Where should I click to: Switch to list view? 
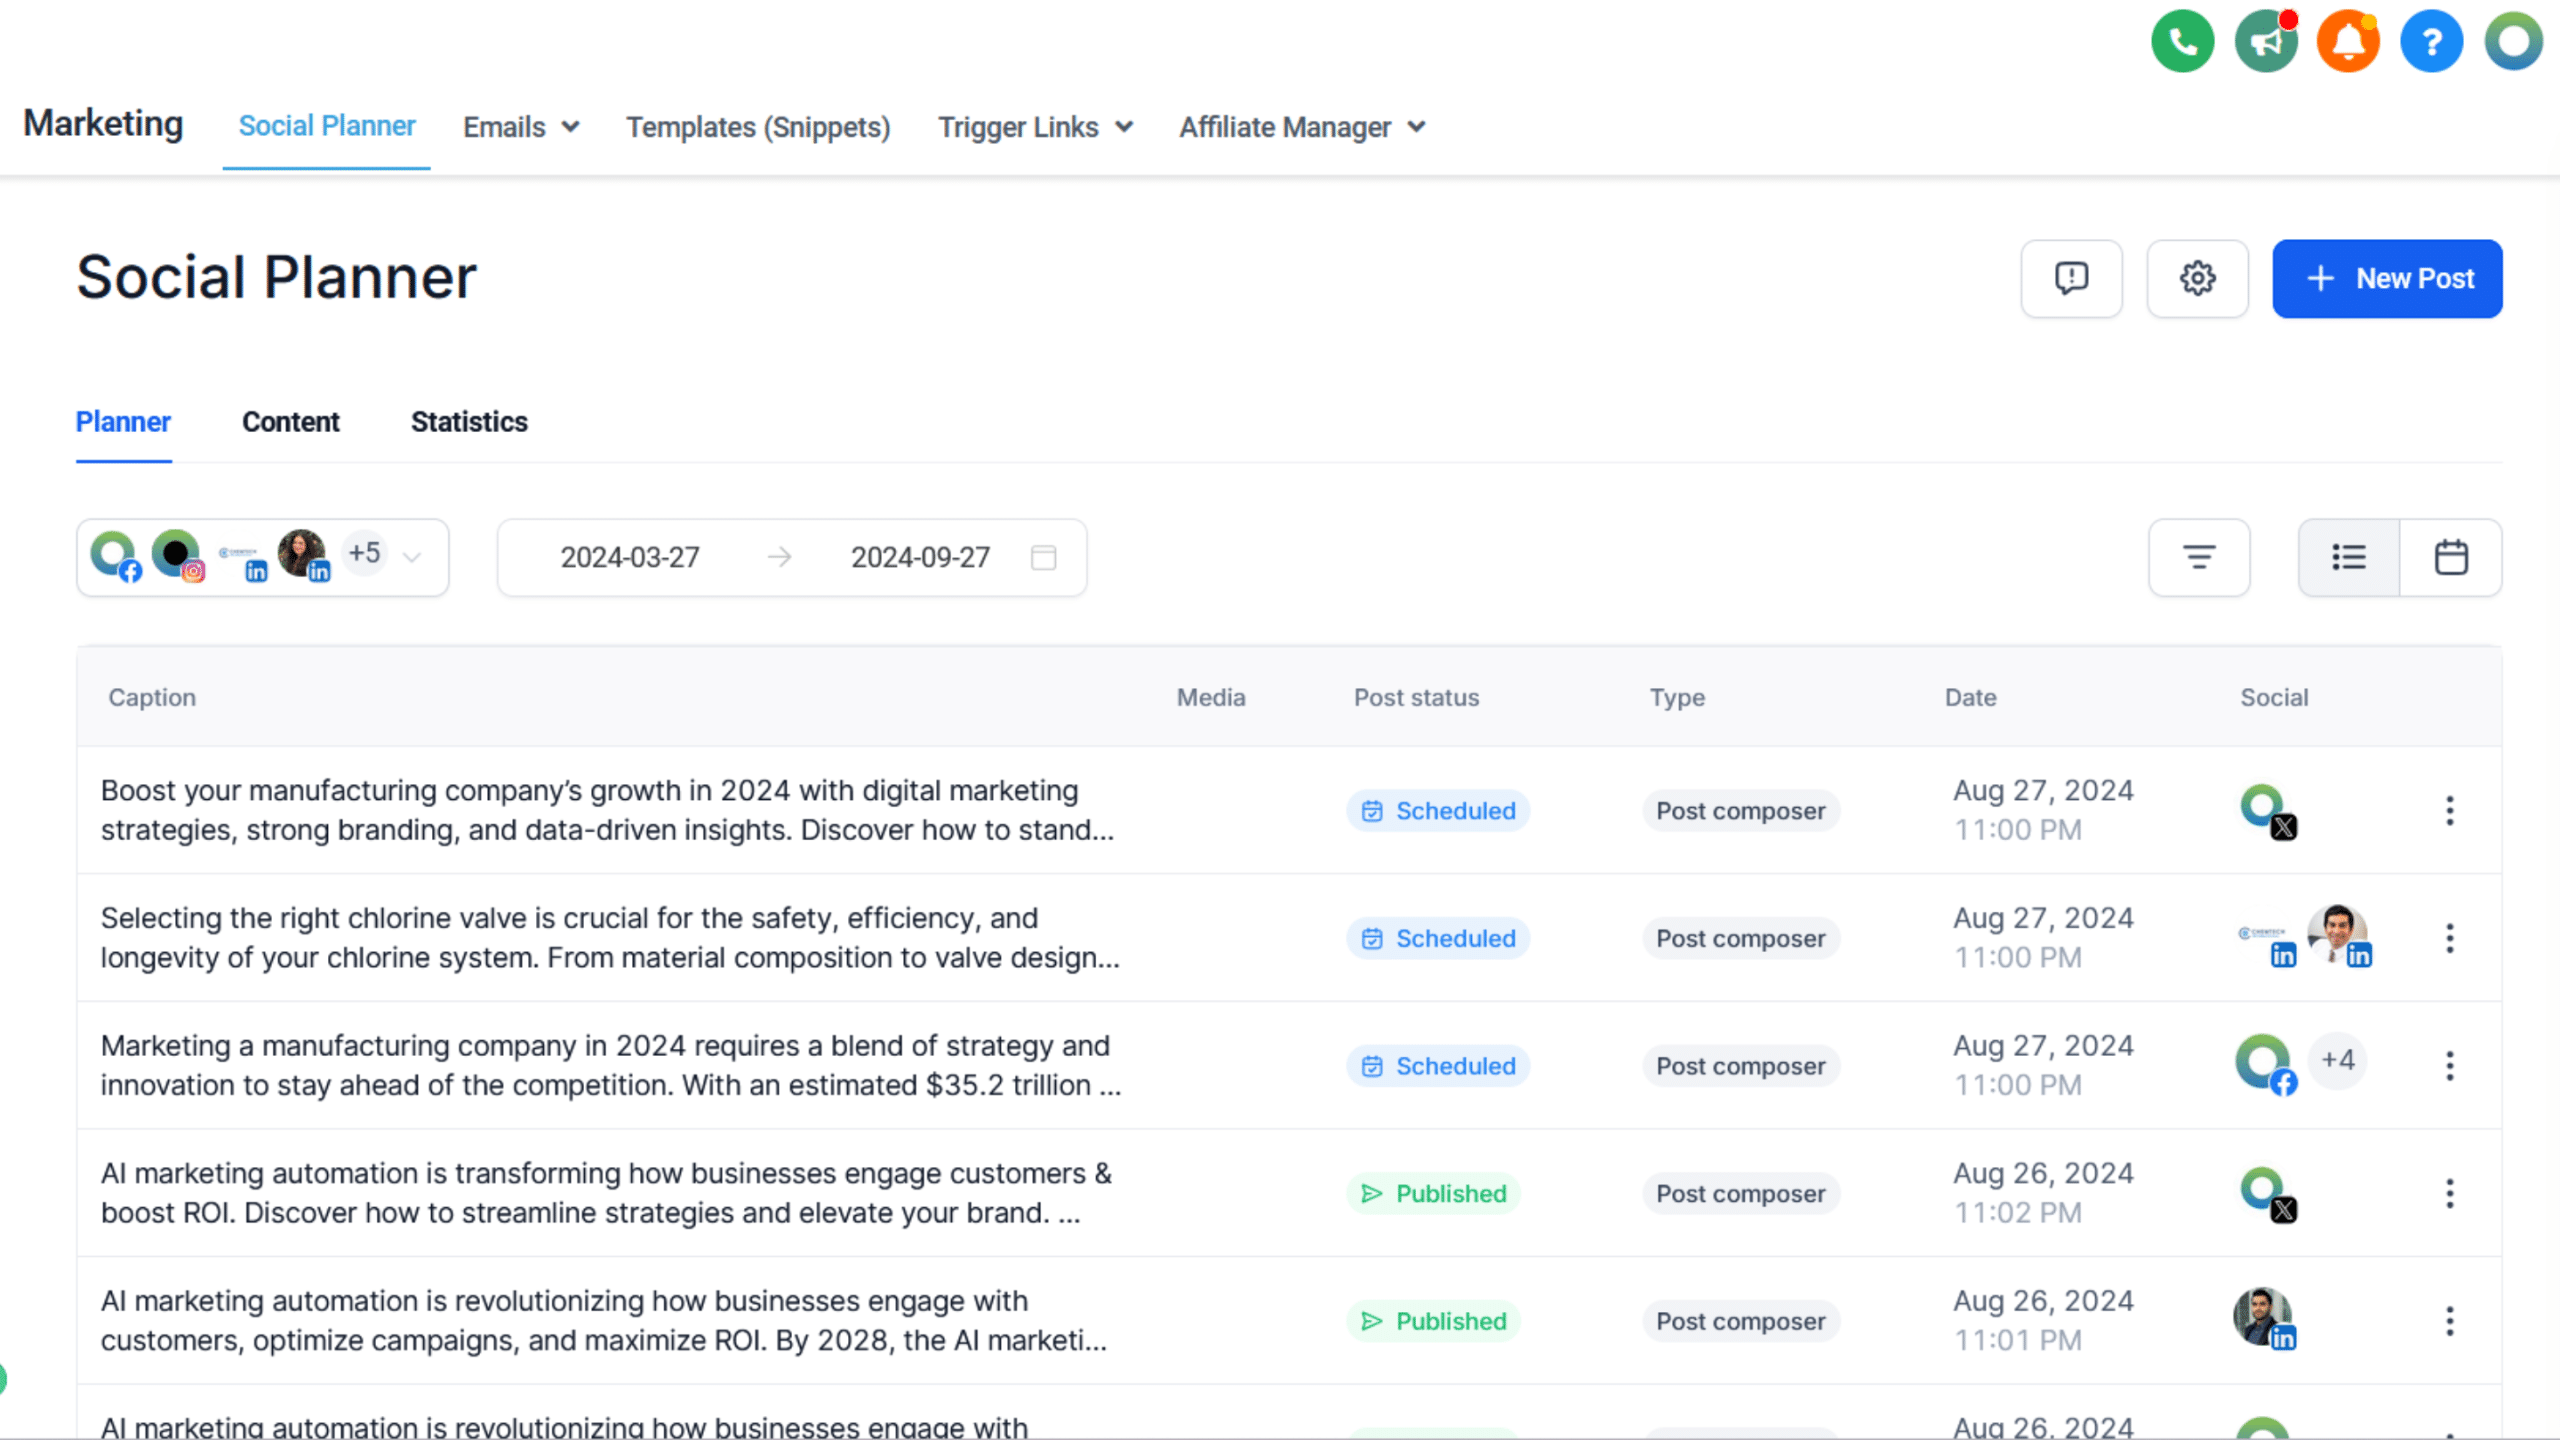[x=2348, y=557]
